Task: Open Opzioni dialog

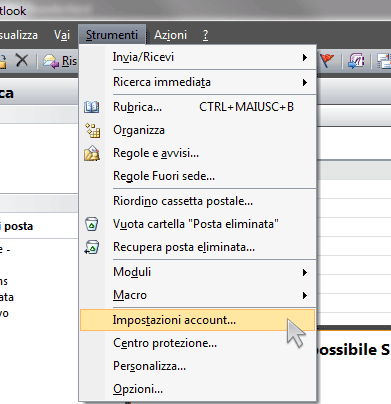Action: [x=198, y=389]
